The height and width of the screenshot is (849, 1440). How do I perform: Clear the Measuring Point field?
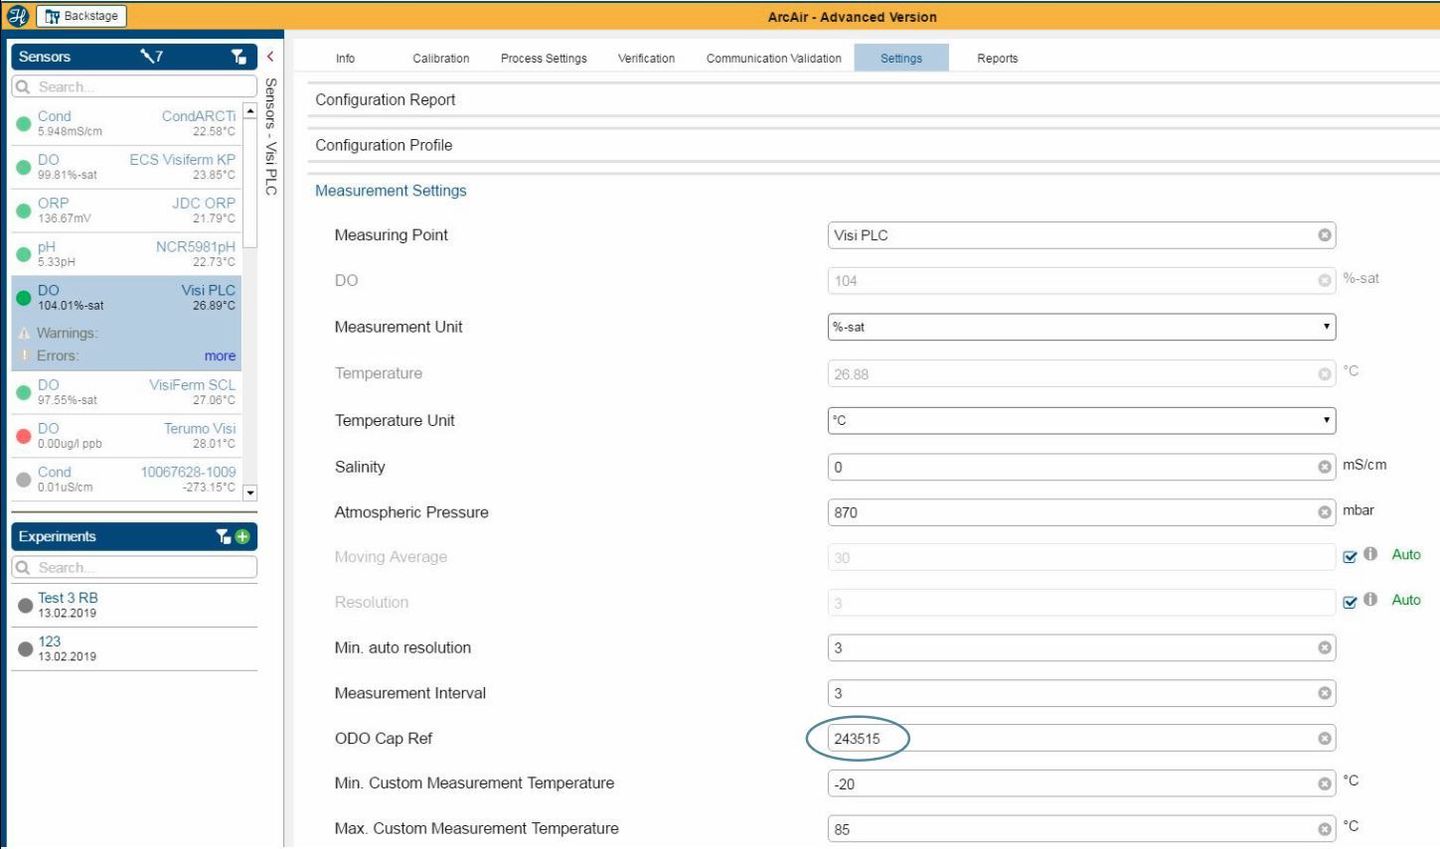point(1324,235)
